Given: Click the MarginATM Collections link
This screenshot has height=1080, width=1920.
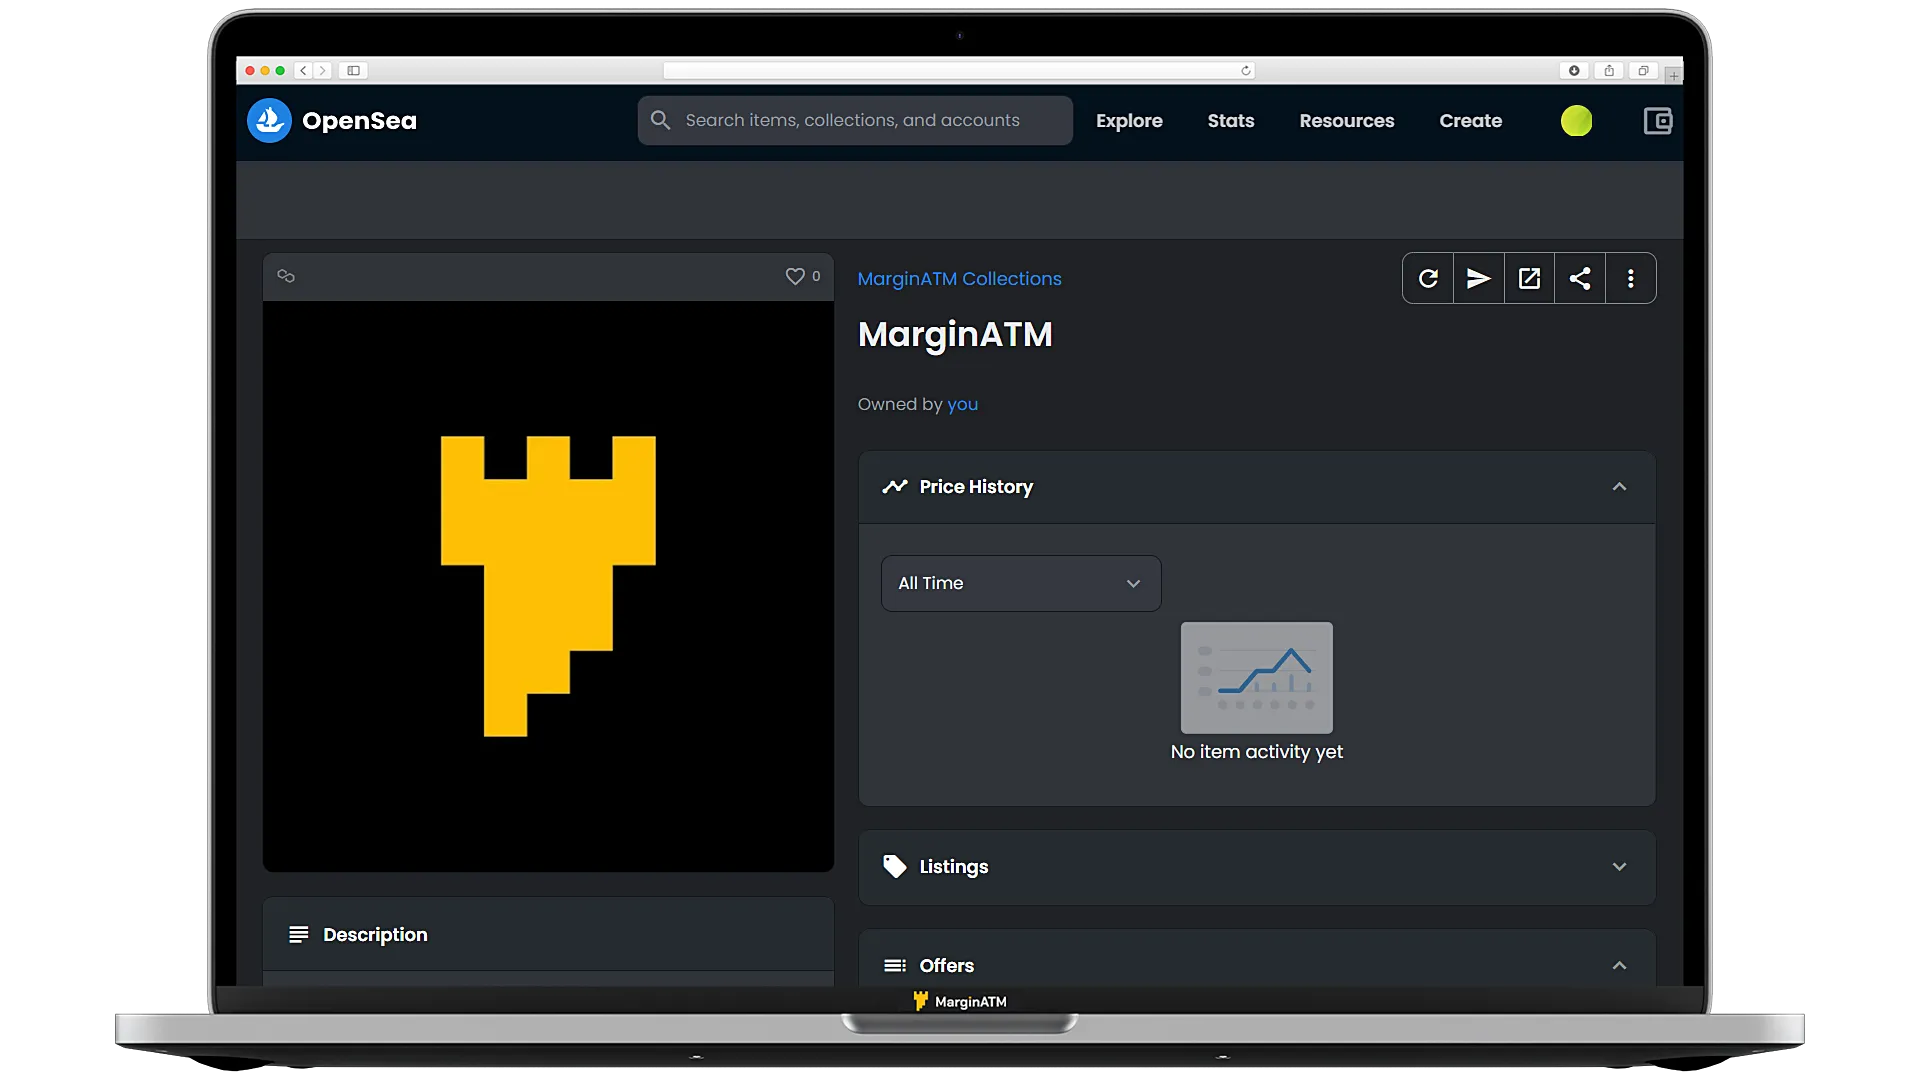Looking at the screenshot, I should click(x=960, y=278).
